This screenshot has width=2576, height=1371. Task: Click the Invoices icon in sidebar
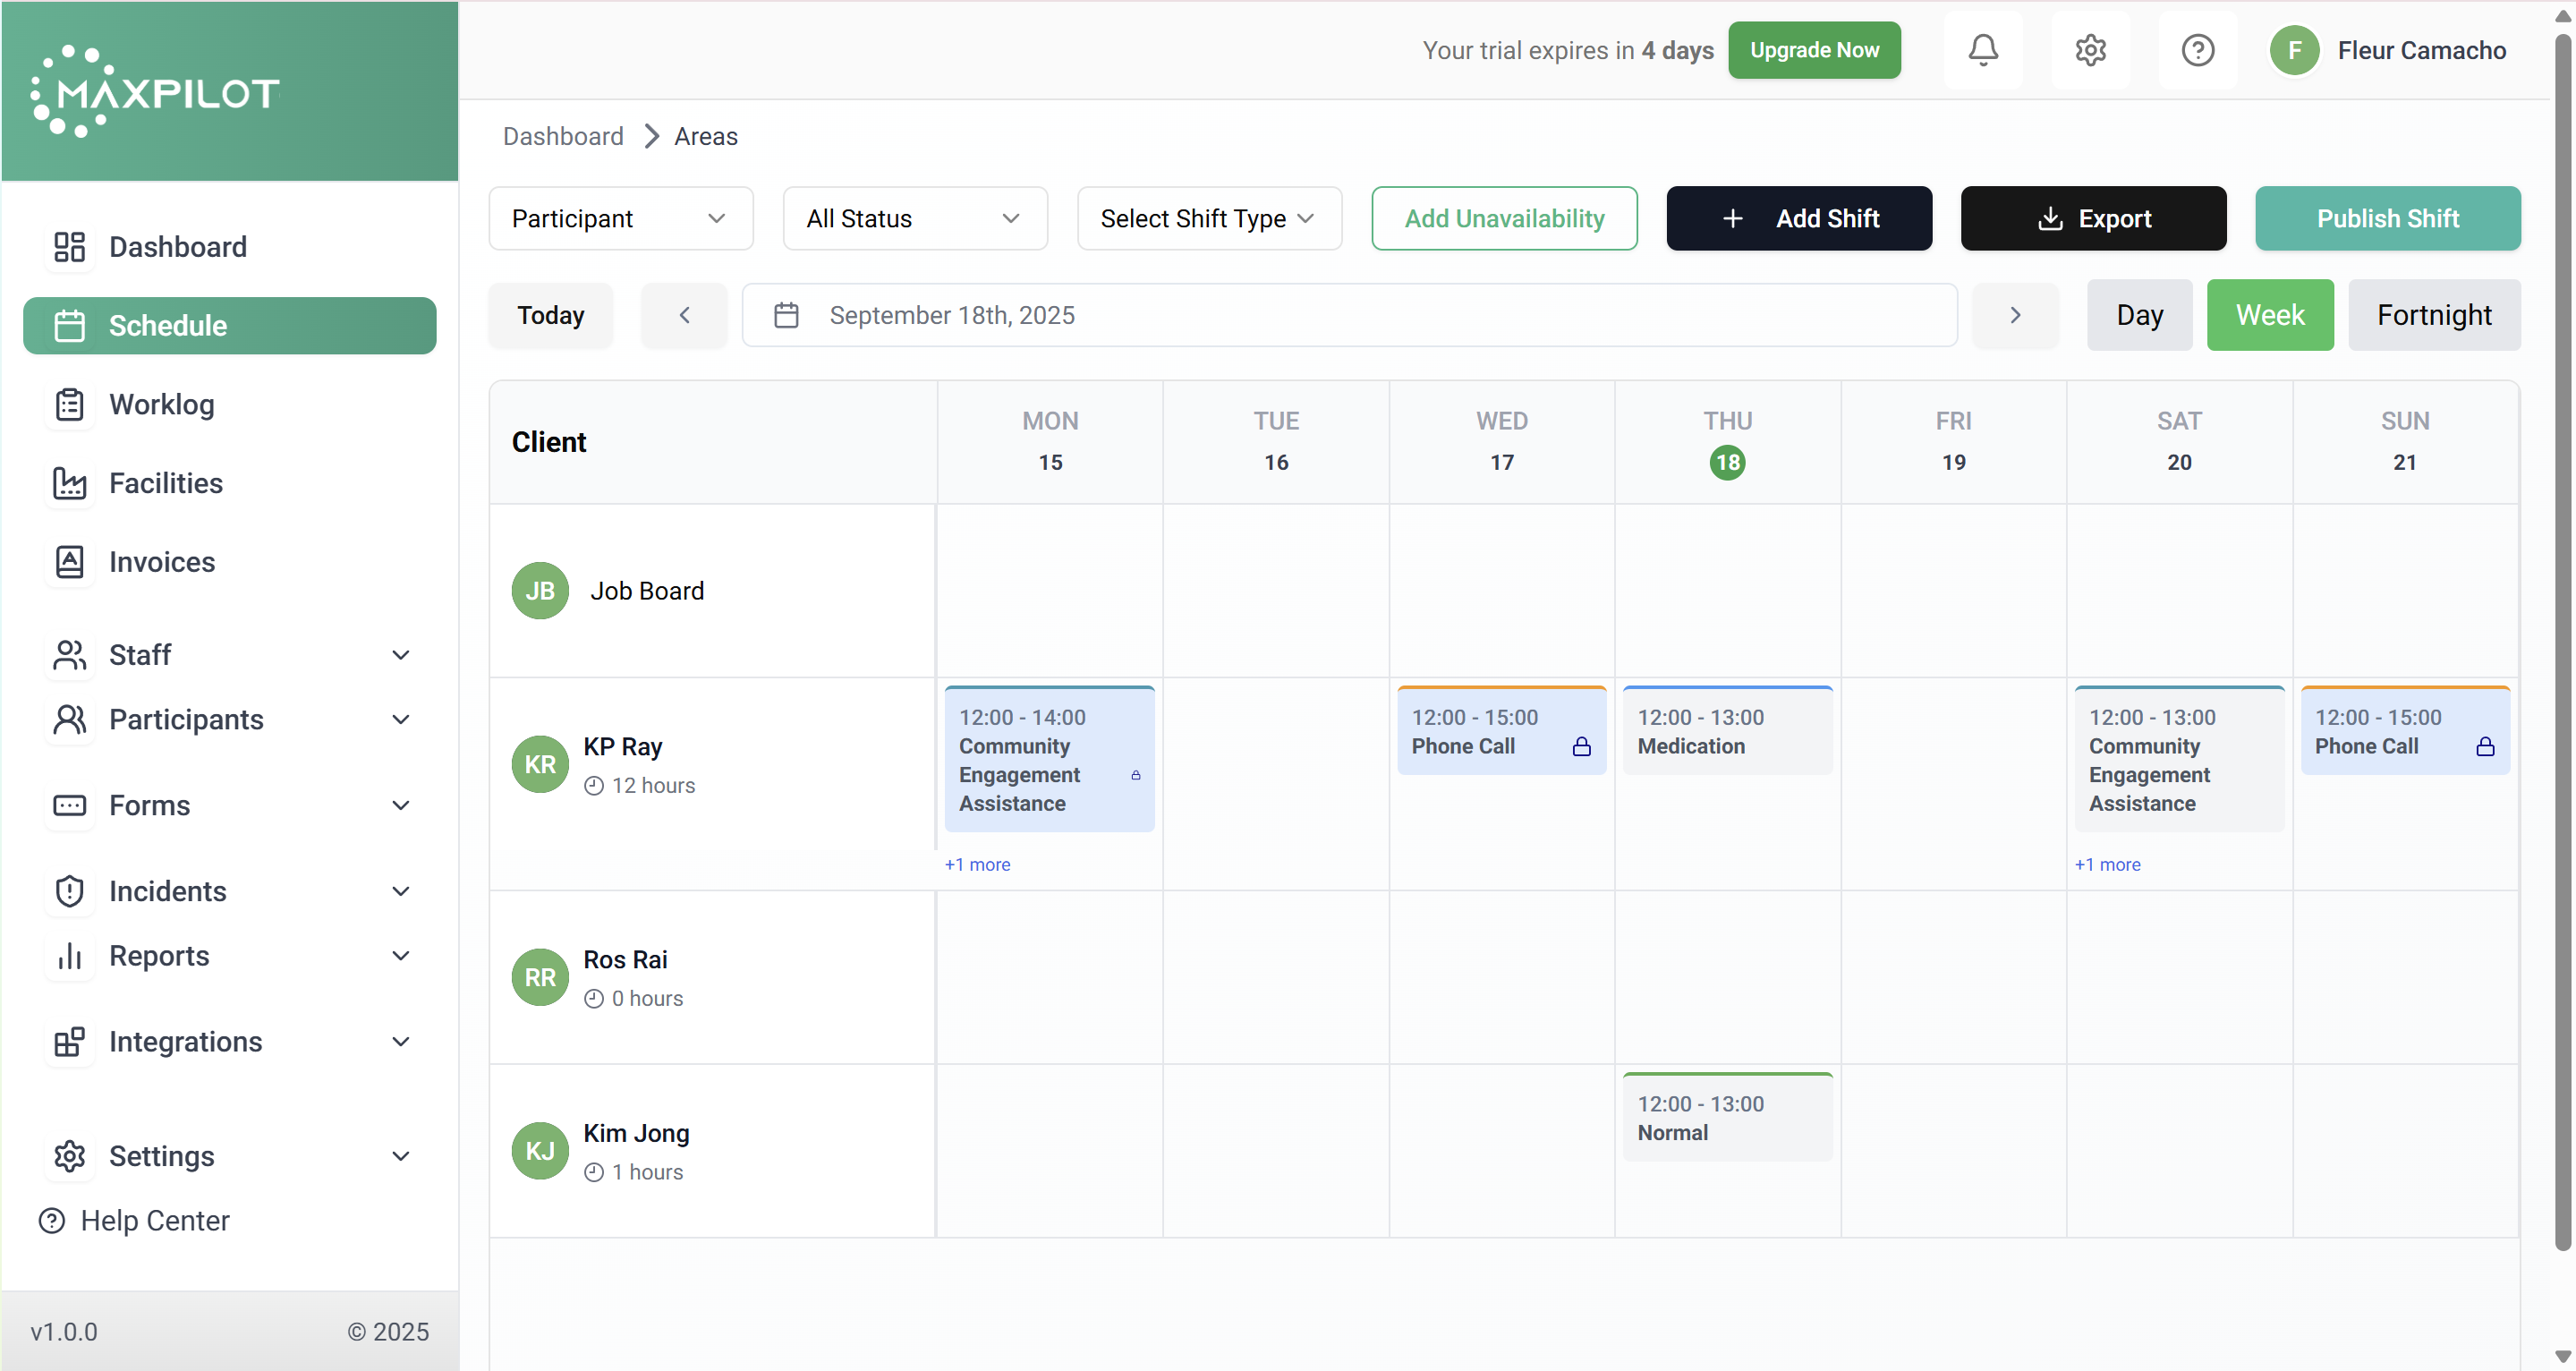[x=69, y=562]
